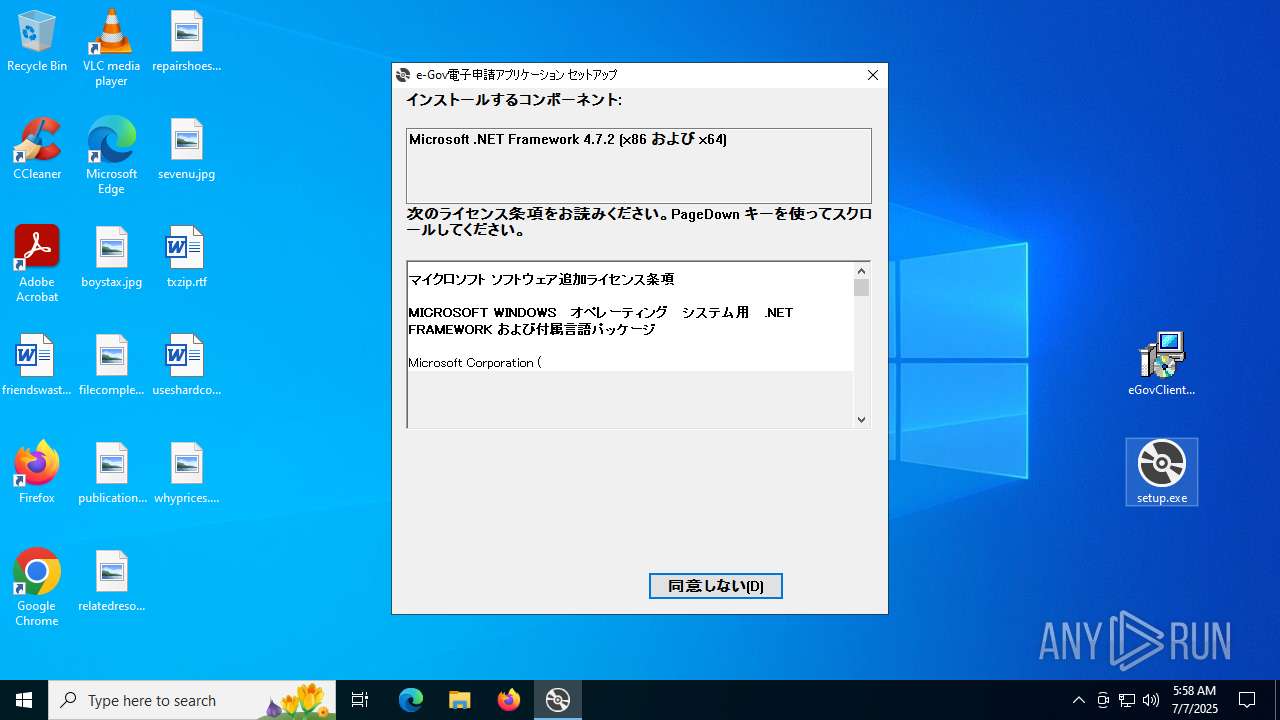This screenshot has height=720, width=1280.
Task: Select the filecomple image file icon
Action: [x=111, y=366]
